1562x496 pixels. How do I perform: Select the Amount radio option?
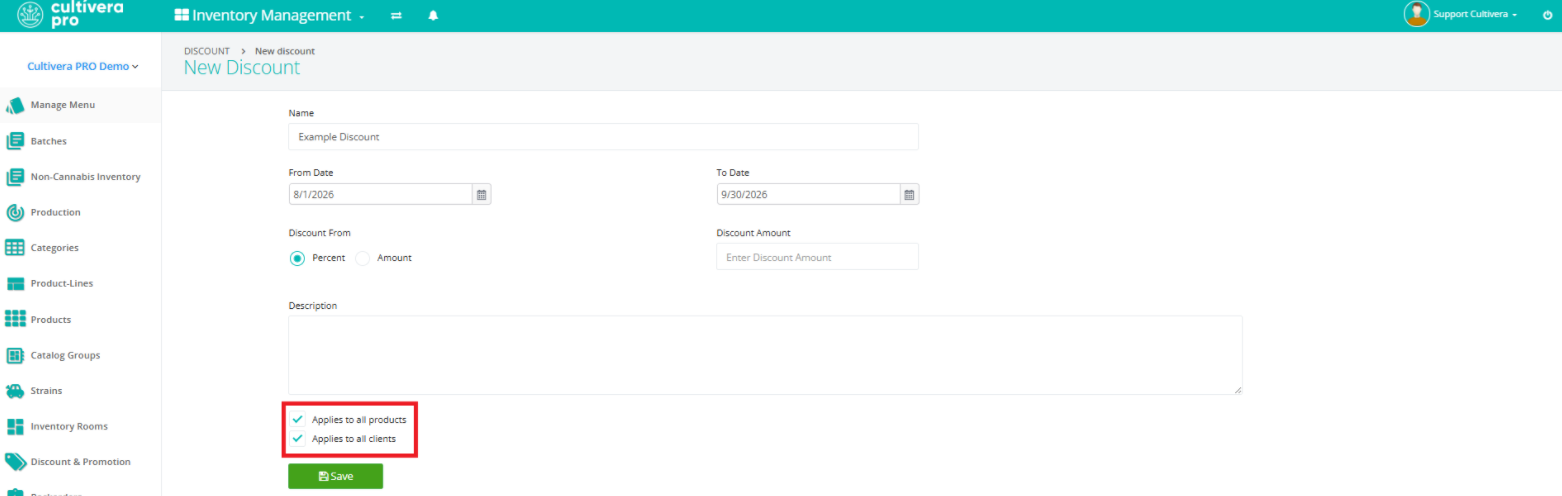pyautogui.click(x=362, y=258)
